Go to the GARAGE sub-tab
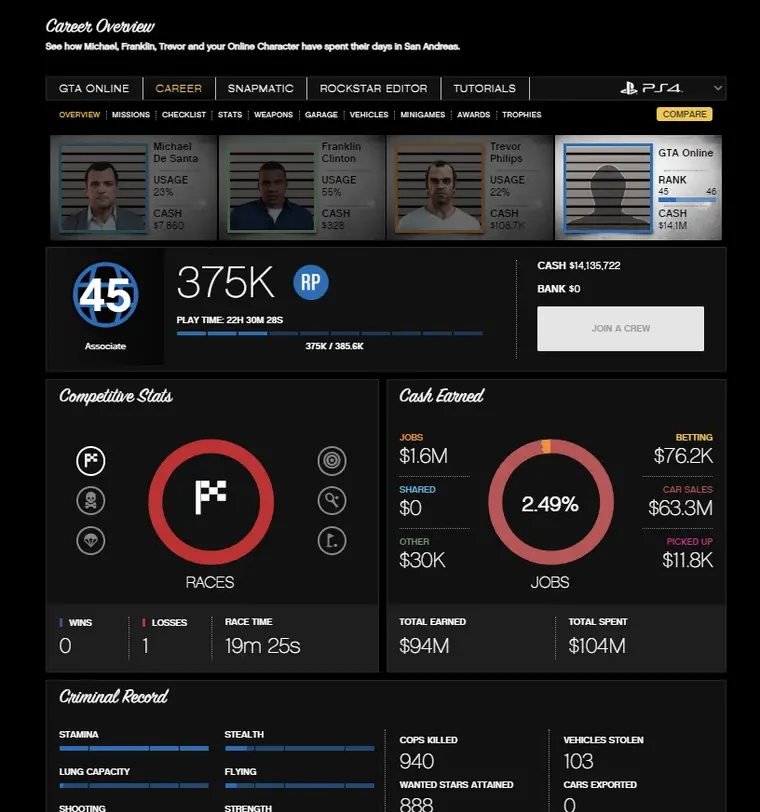The image size is (760, 812). [x=321, y=114]
